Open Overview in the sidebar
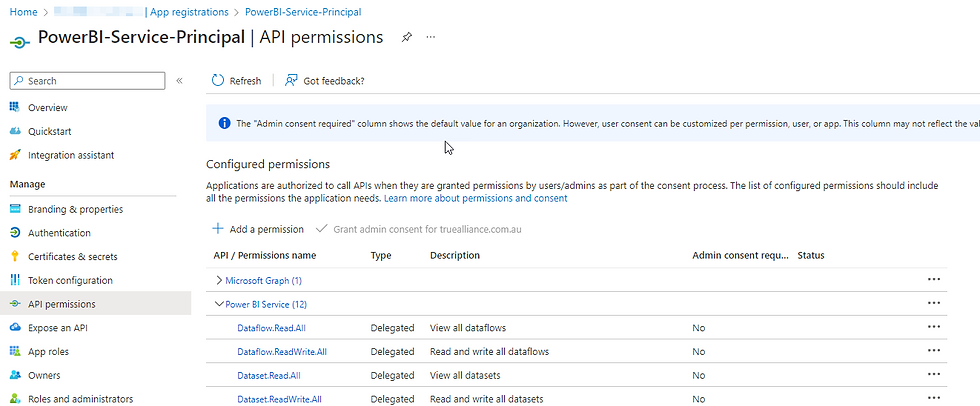Viewport: 980px width, 406px height. click(x=48, y=107)
